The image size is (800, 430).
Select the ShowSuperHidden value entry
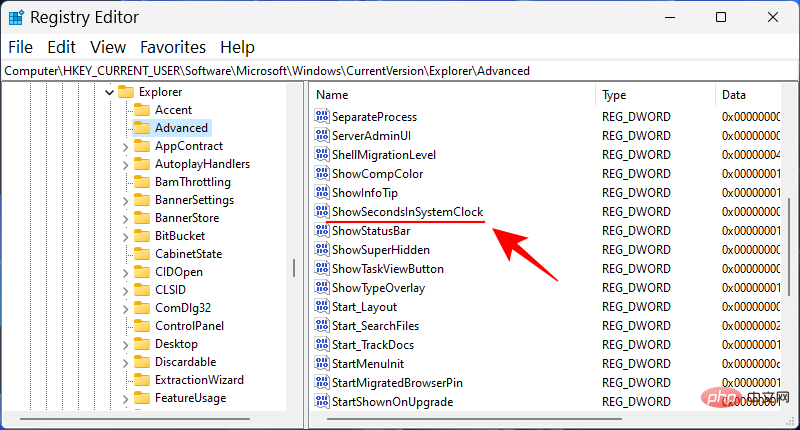tap(381, 250)
